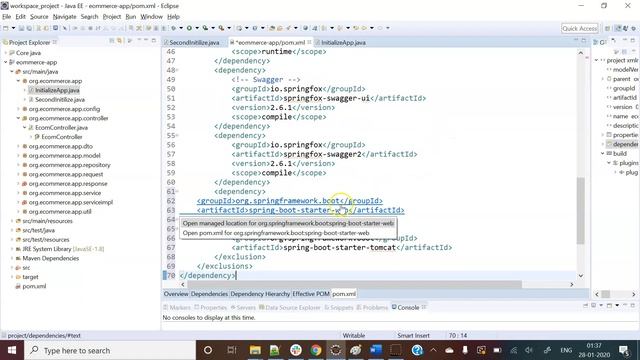Switch to Dependency Hierarchy tab
This screenshot has height=360, width=640.
(x=260, y=294)
